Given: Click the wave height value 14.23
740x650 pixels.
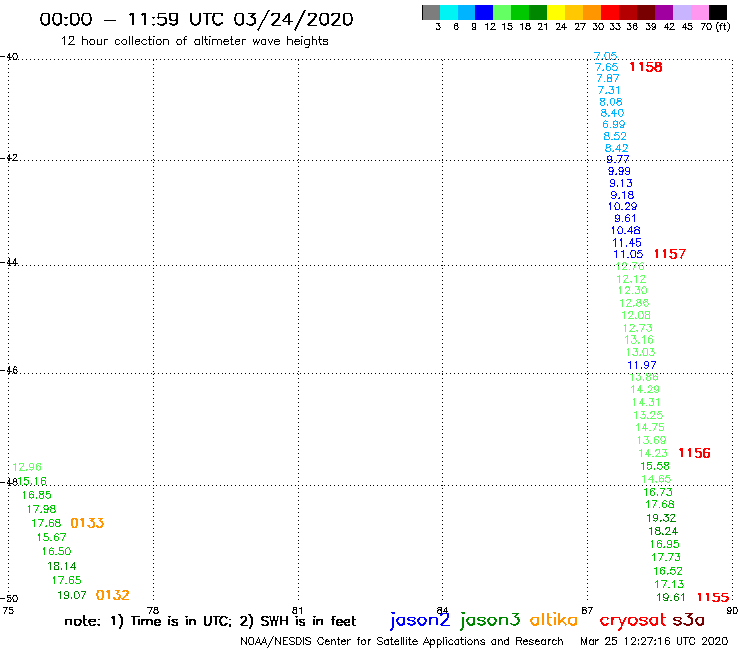Looking at the screenshot, I should 653,454.
